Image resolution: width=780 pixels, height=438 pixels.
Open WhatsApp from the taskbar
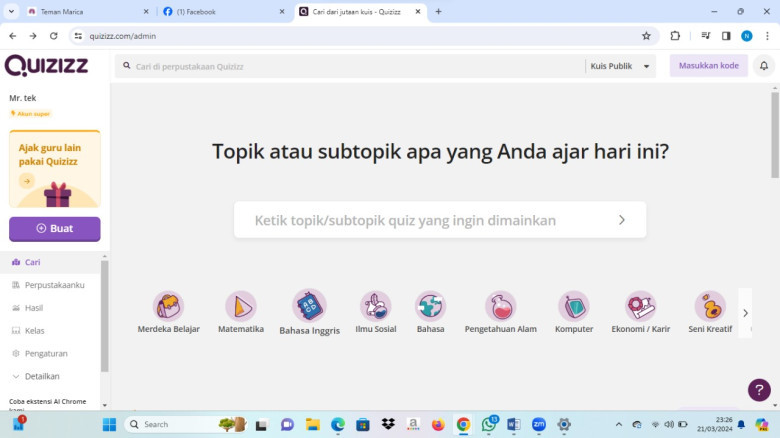point(489,424)
